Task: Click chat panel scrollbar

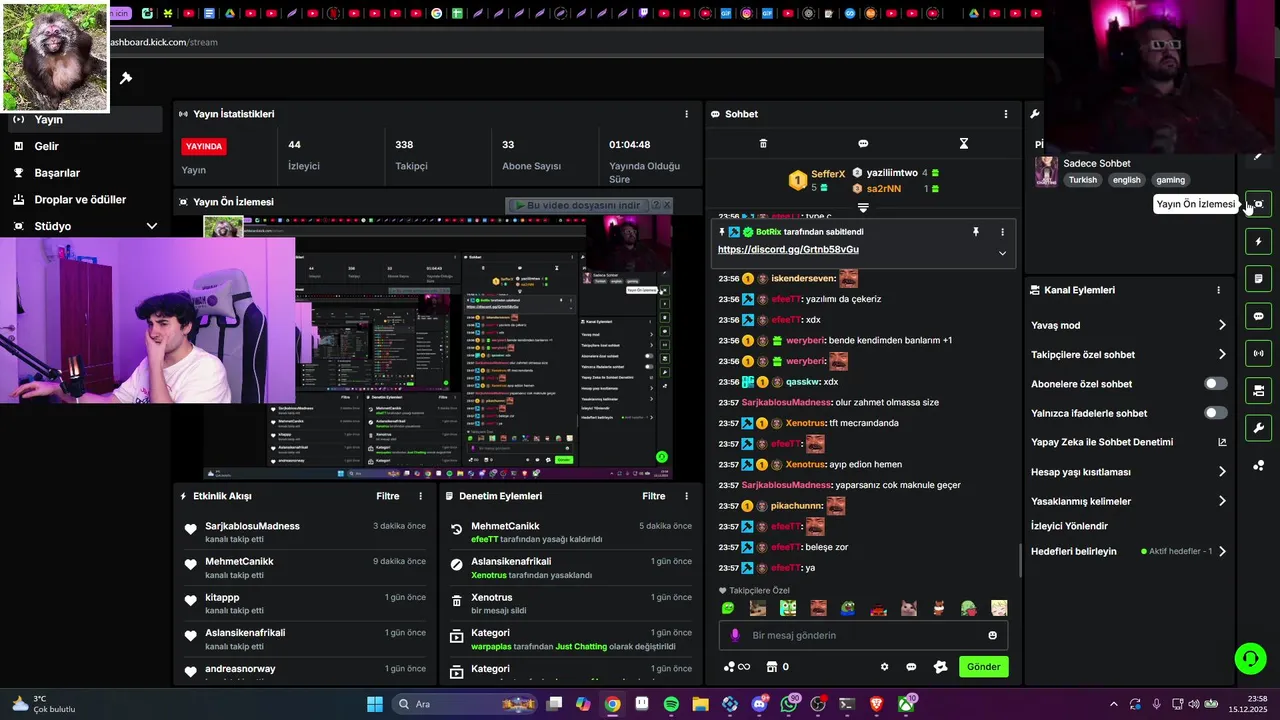Action: 1020,560
